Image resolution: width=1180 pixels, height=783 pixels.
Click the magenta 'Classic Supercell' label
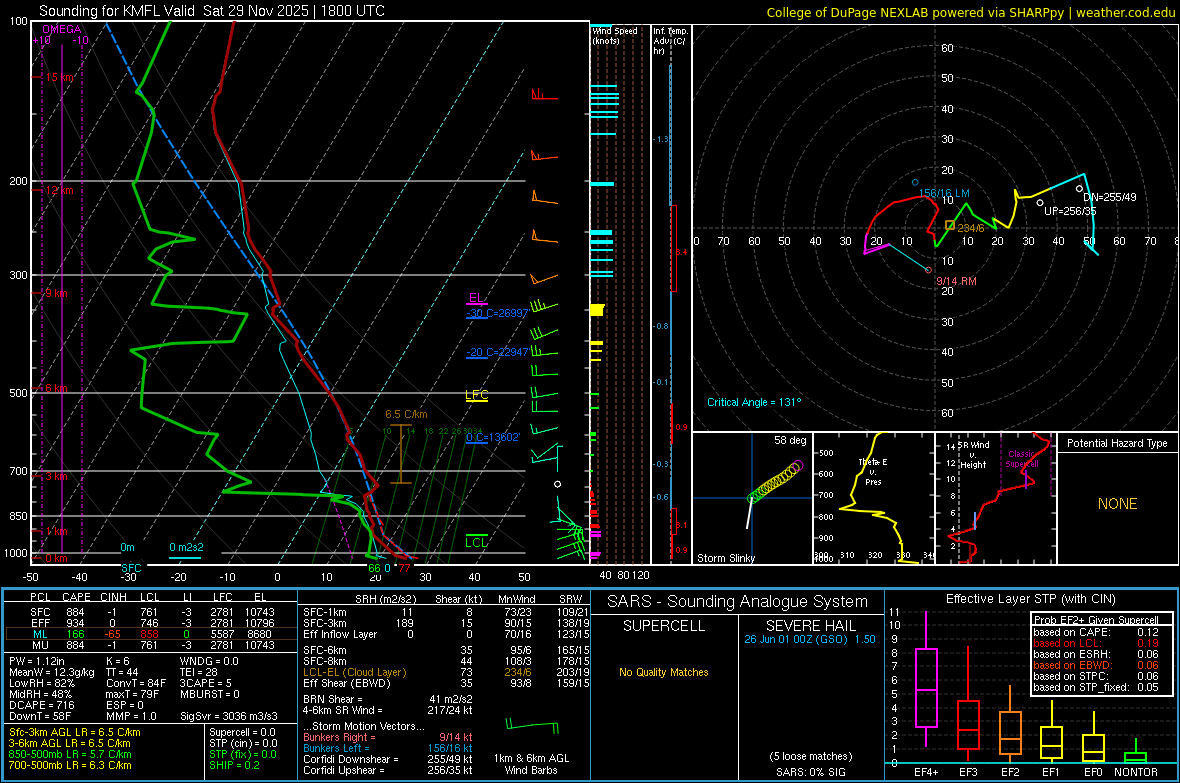[x=1022, y=459]
